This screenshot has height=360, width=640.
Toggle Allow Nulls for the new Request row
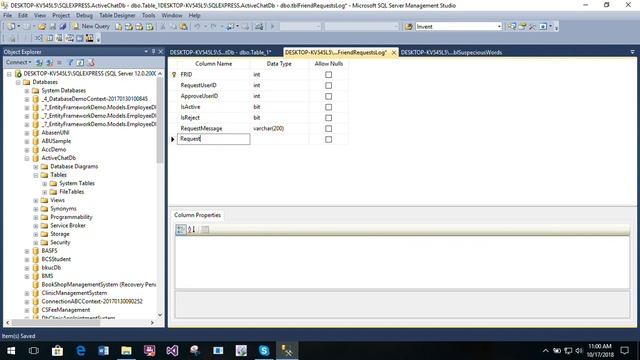(x=329, y=139)
